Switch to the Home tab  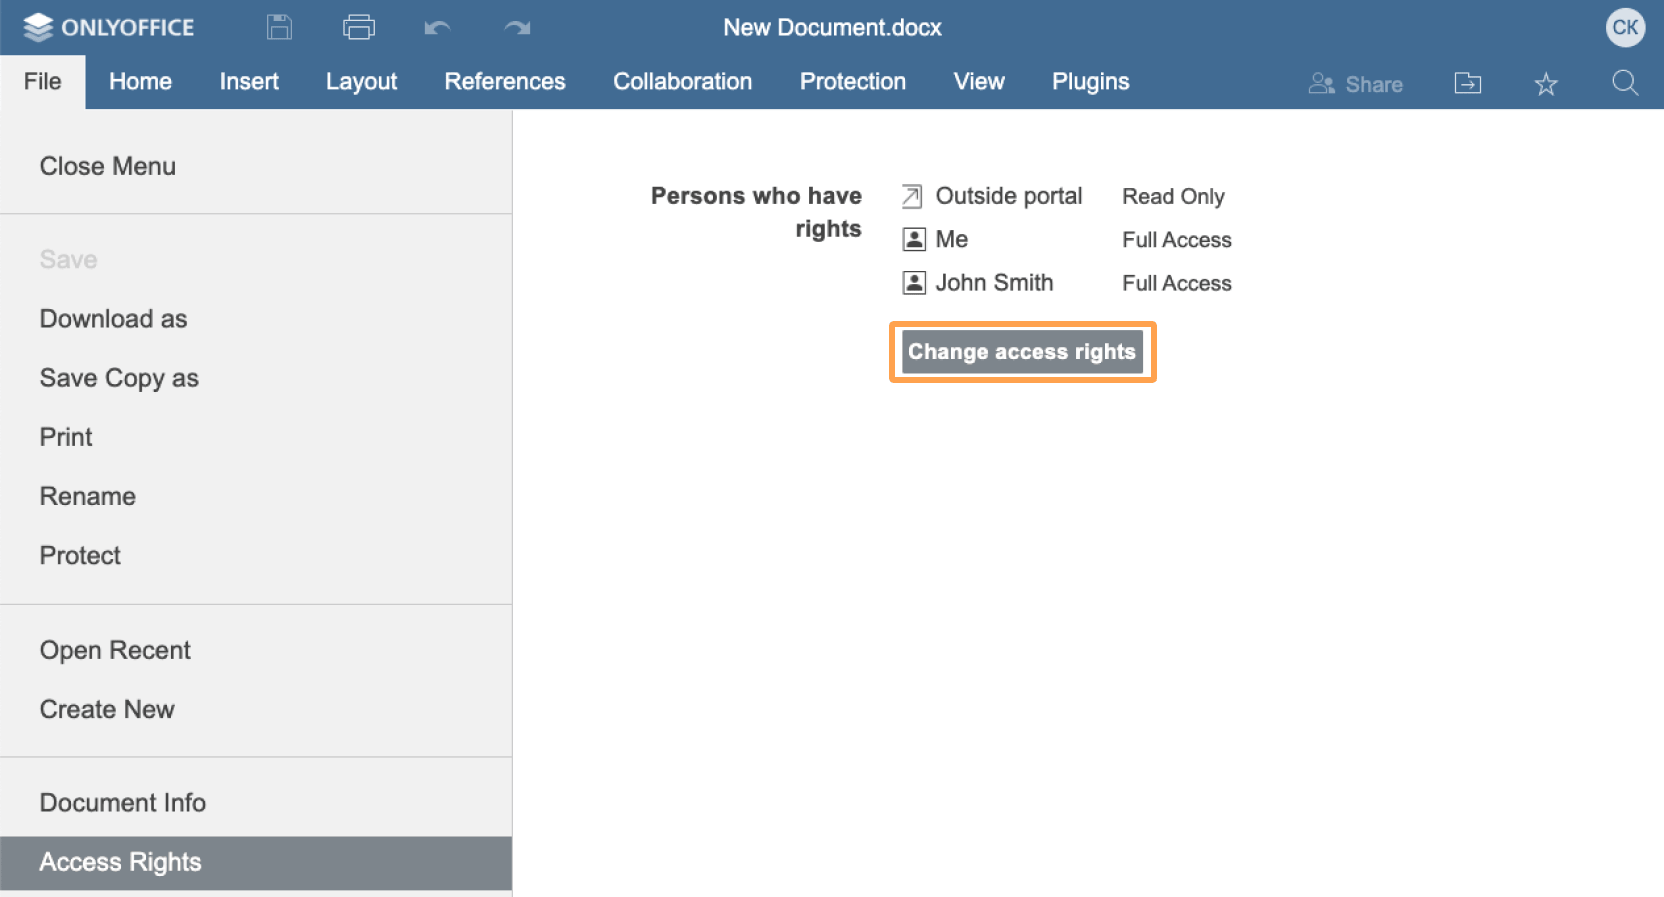pos(140,82)
